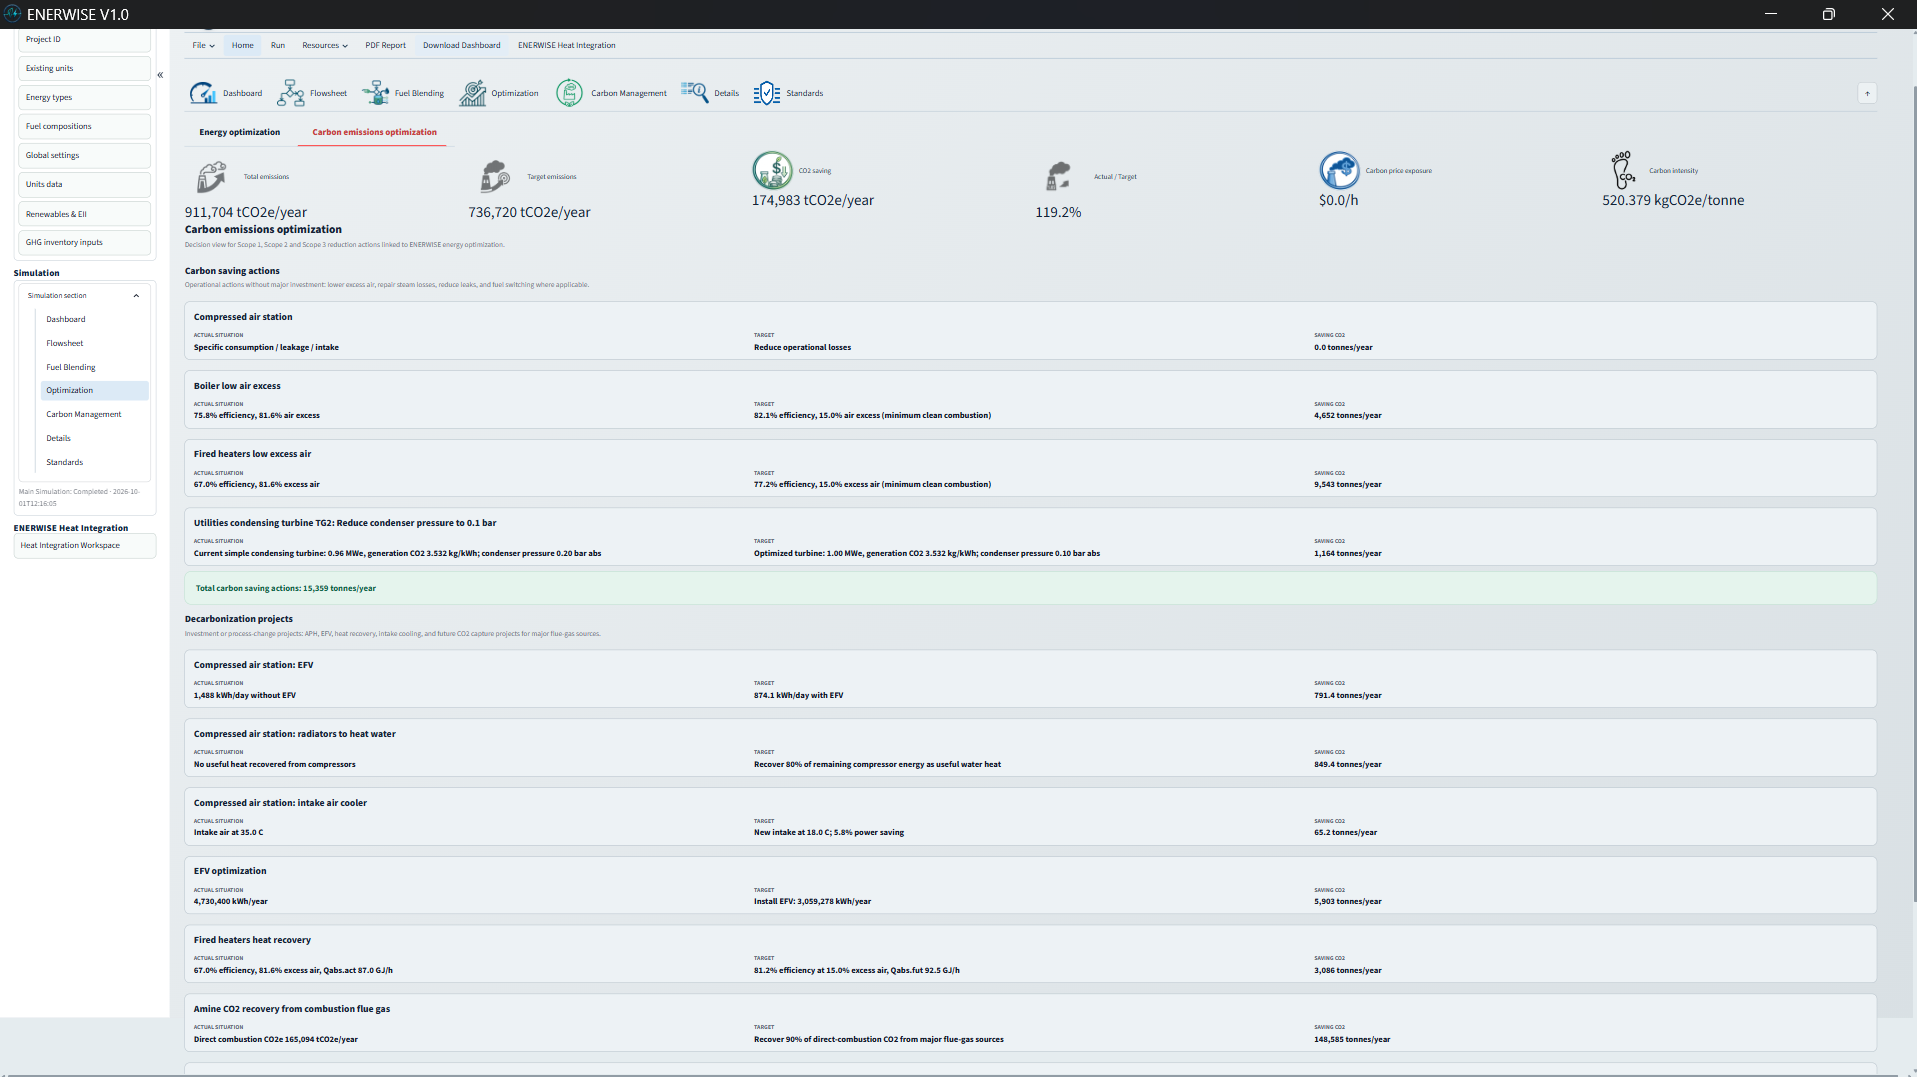Generate the PDF Report
1917x1077 pixels.
[385, 45]
